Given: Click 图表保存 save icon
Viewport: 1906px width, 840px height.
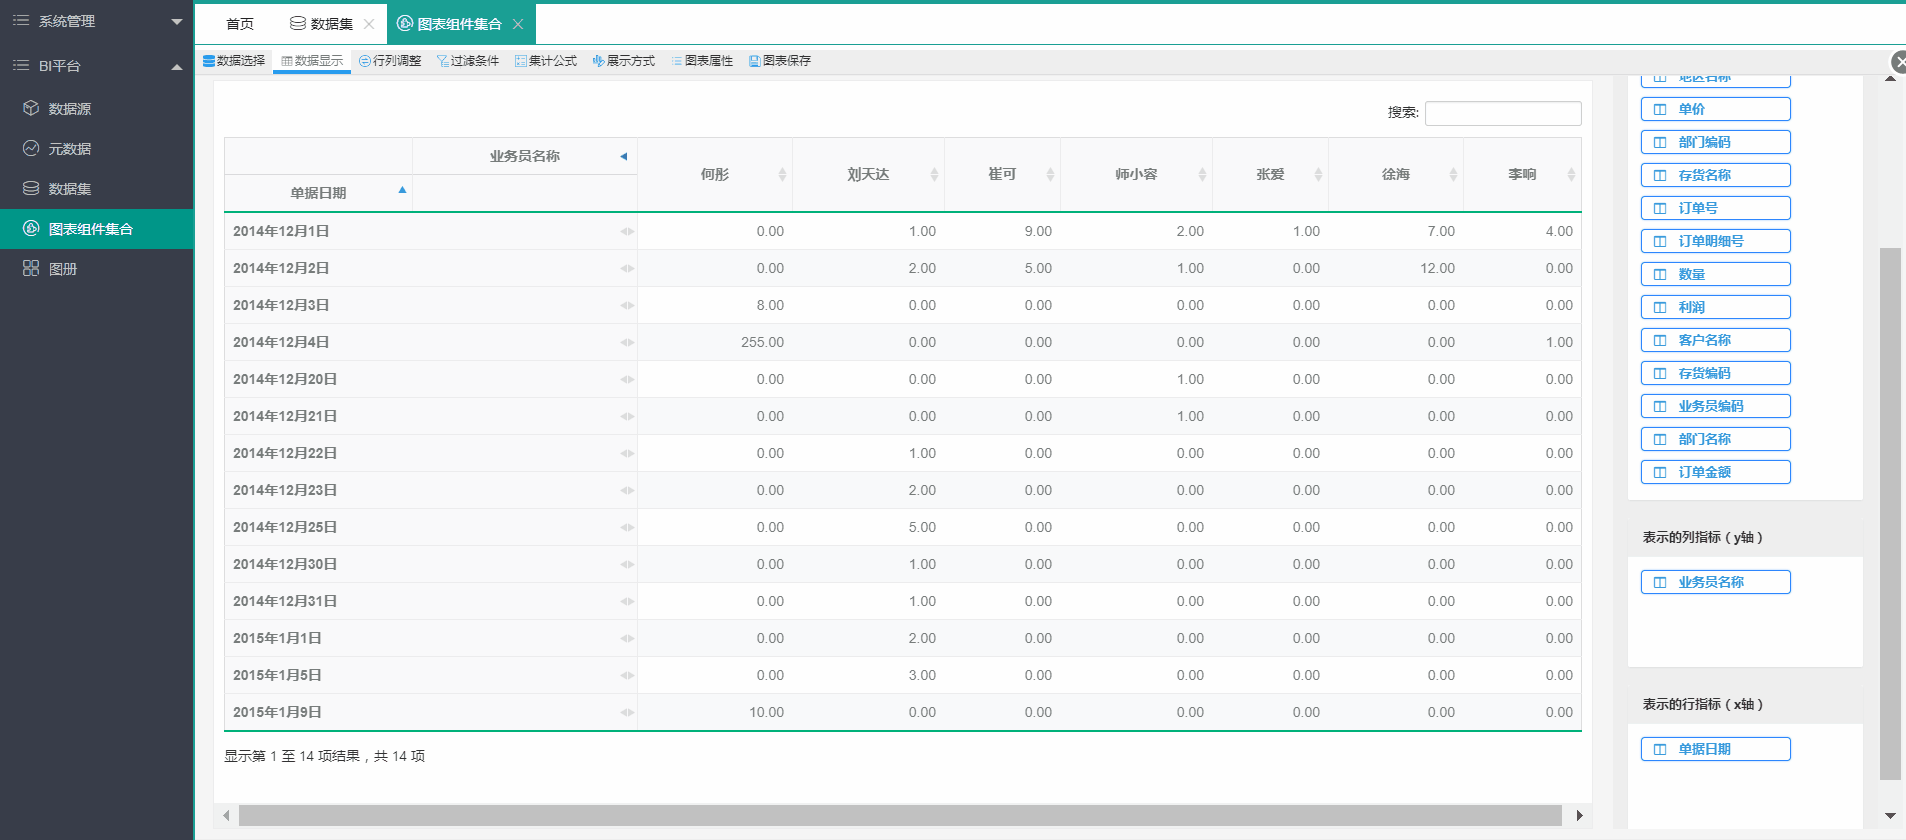Looking at the screenshot, I should click(x=754, y=61).
